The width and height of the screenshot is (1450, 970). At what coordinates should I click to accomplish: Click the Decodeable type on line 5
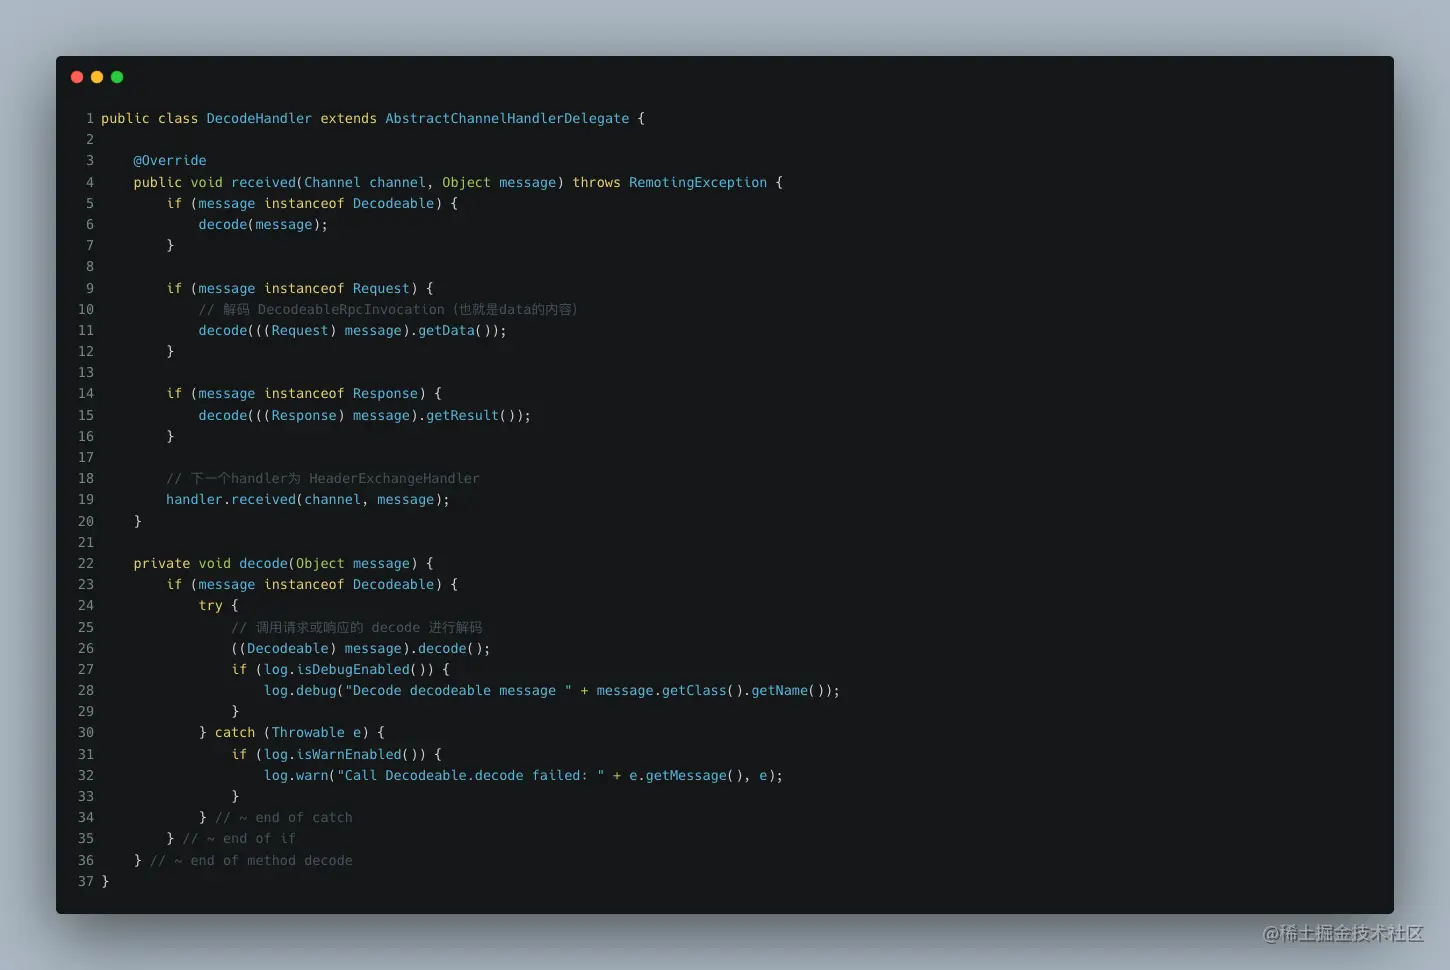pos(393,203)
